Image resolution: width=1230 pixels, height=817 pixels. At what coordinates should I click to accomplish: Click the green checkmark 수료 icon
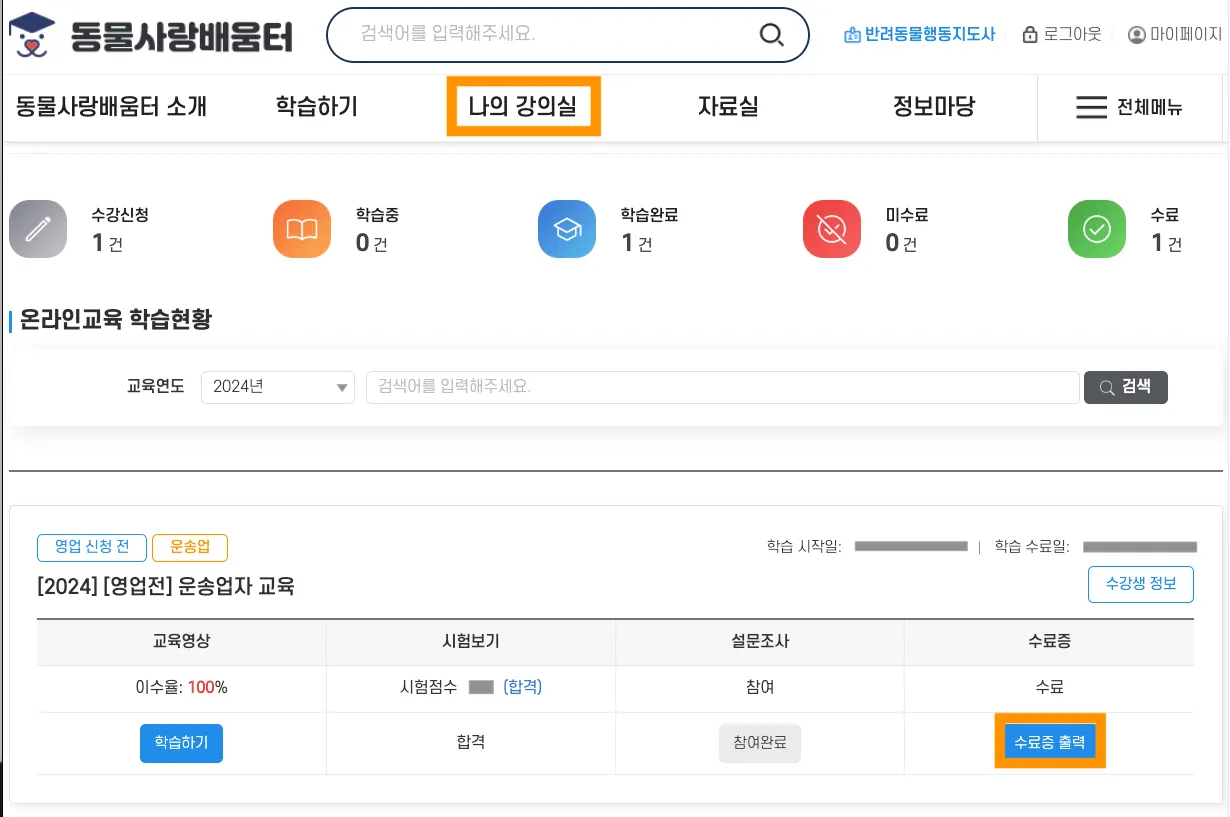1097,229
